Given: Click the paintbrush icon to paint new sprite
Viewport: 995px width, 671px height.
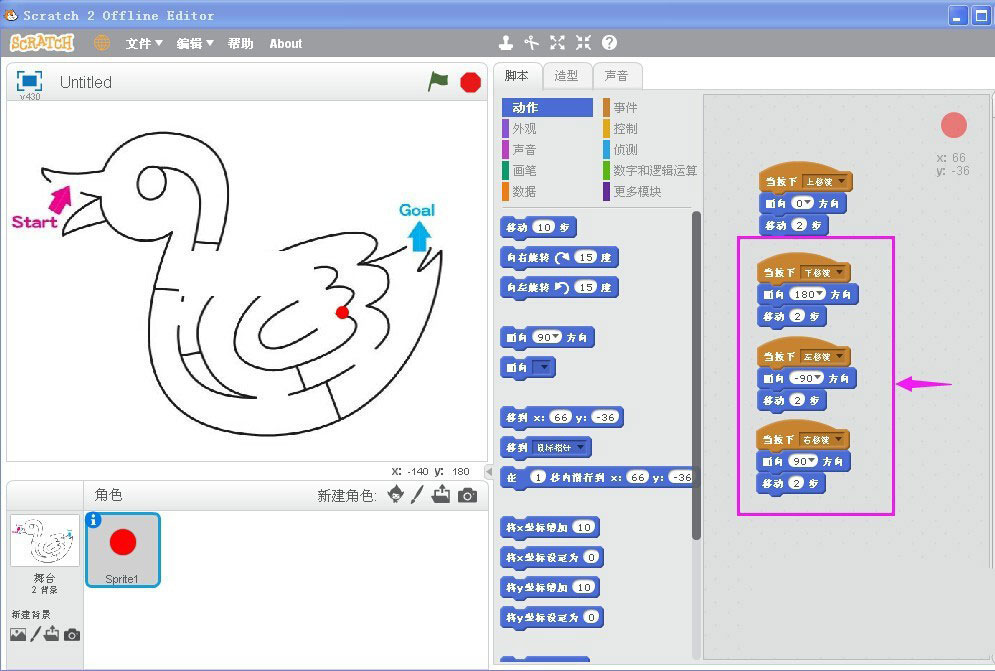Looking at the screenshot, I should 419,493.
